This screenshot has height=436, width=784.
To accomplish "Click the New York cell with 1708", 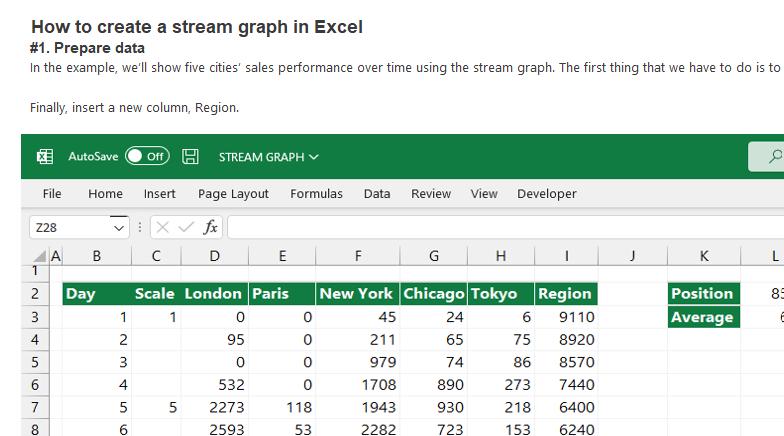I will (358, 384).
